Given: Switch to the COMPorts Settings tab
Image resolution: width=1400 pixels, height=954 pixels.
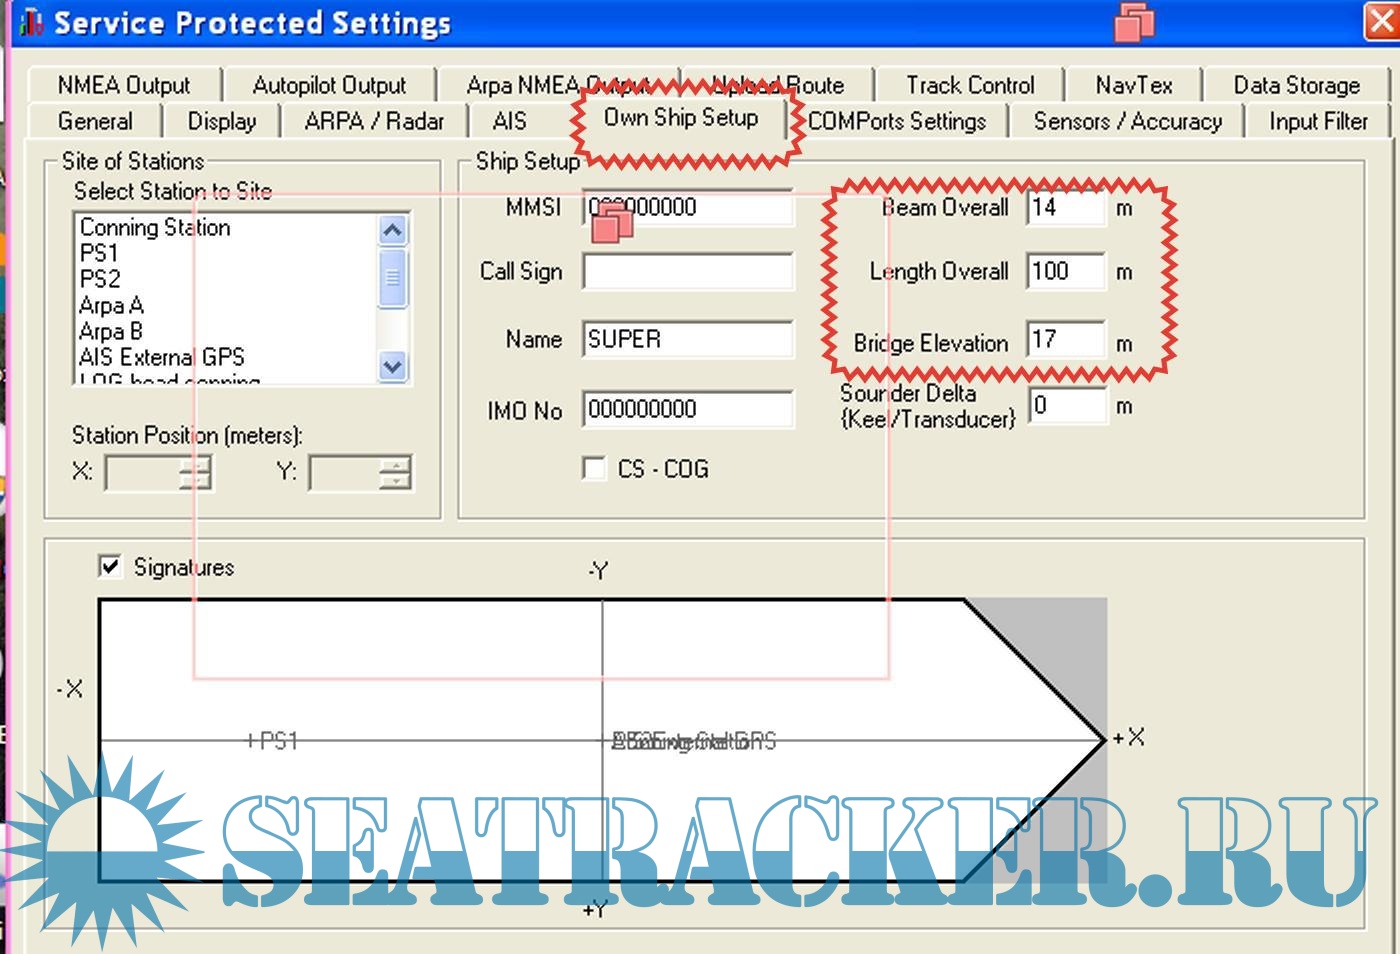Looking at the screenshot, I should pyautogui.click(x=896, y=122).
